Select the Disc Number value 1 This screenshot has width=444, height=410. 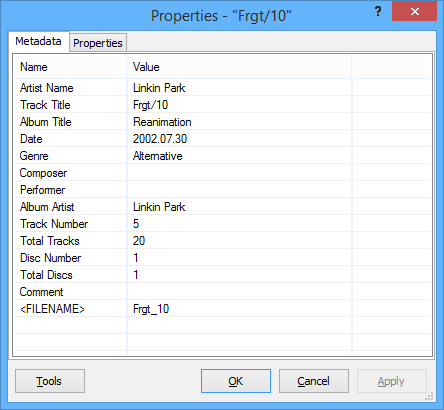[x=136, y=258]
